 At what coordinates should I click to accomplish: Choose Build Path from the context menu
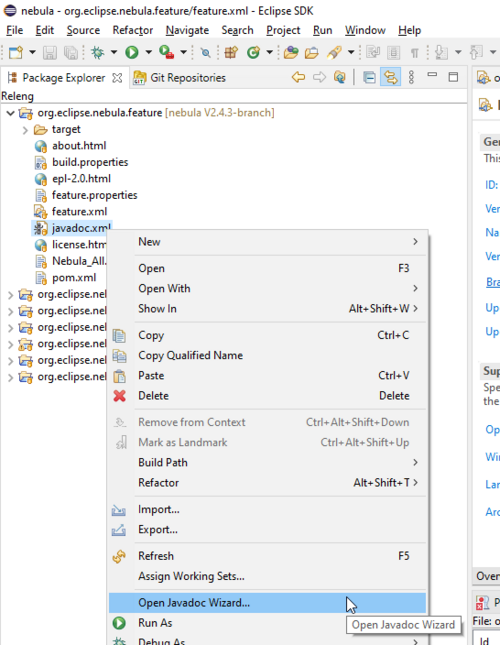267,462
